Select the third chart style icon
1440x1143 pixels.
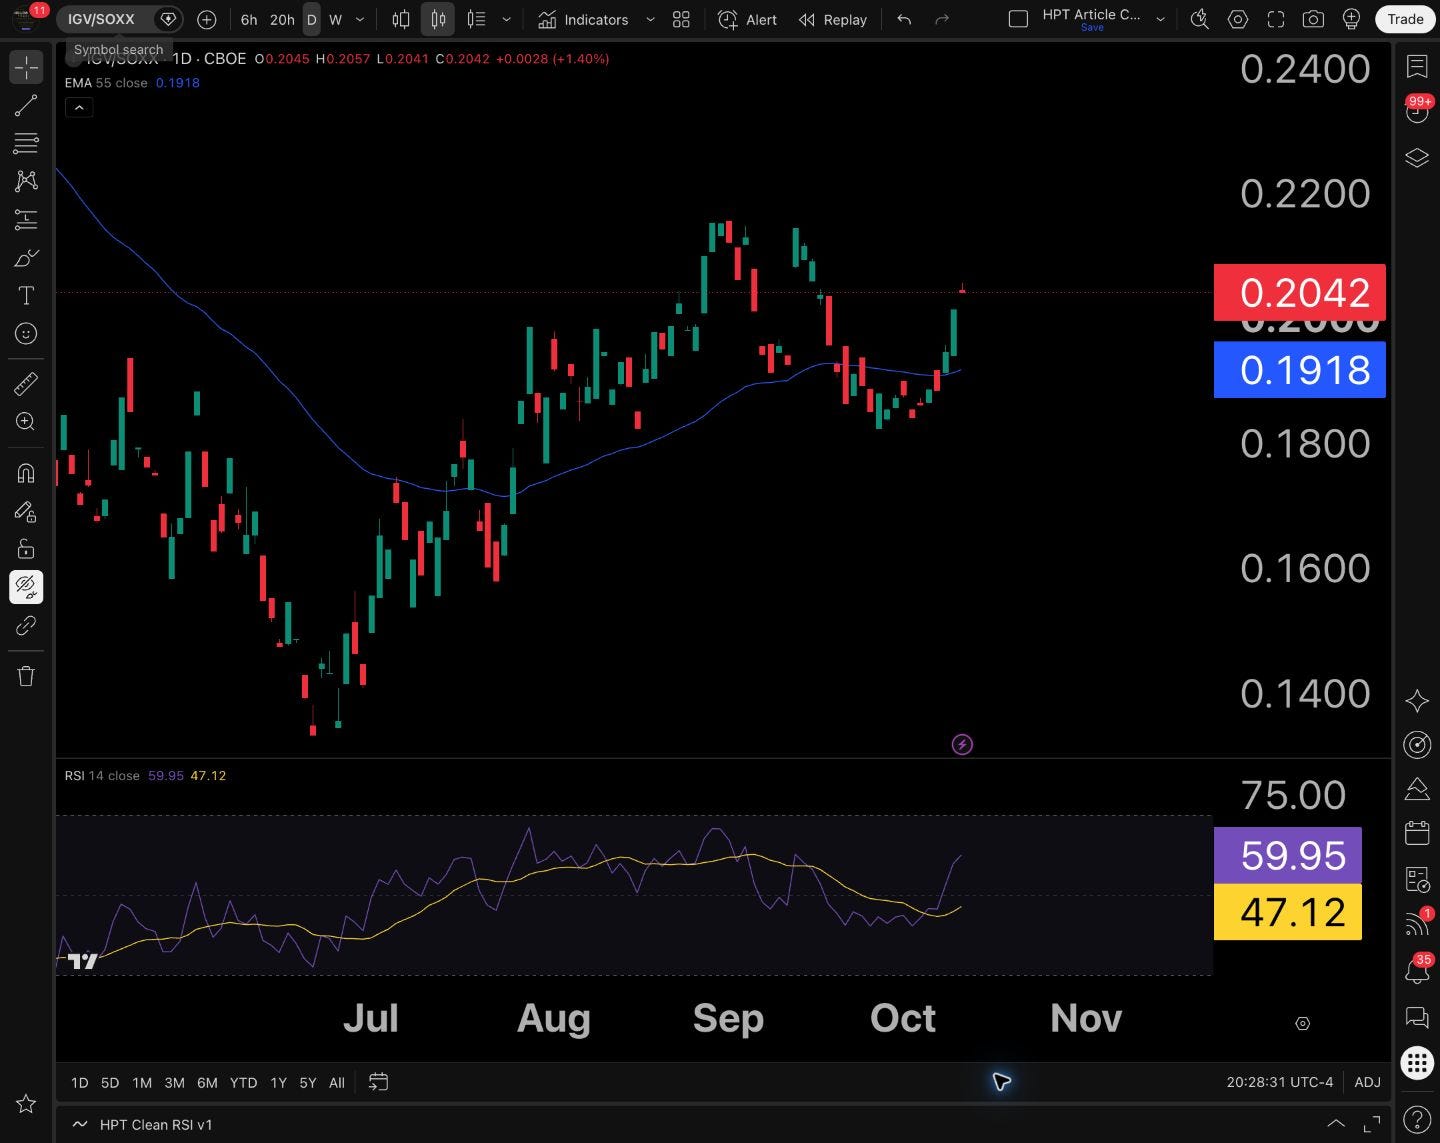pos(477,19)
